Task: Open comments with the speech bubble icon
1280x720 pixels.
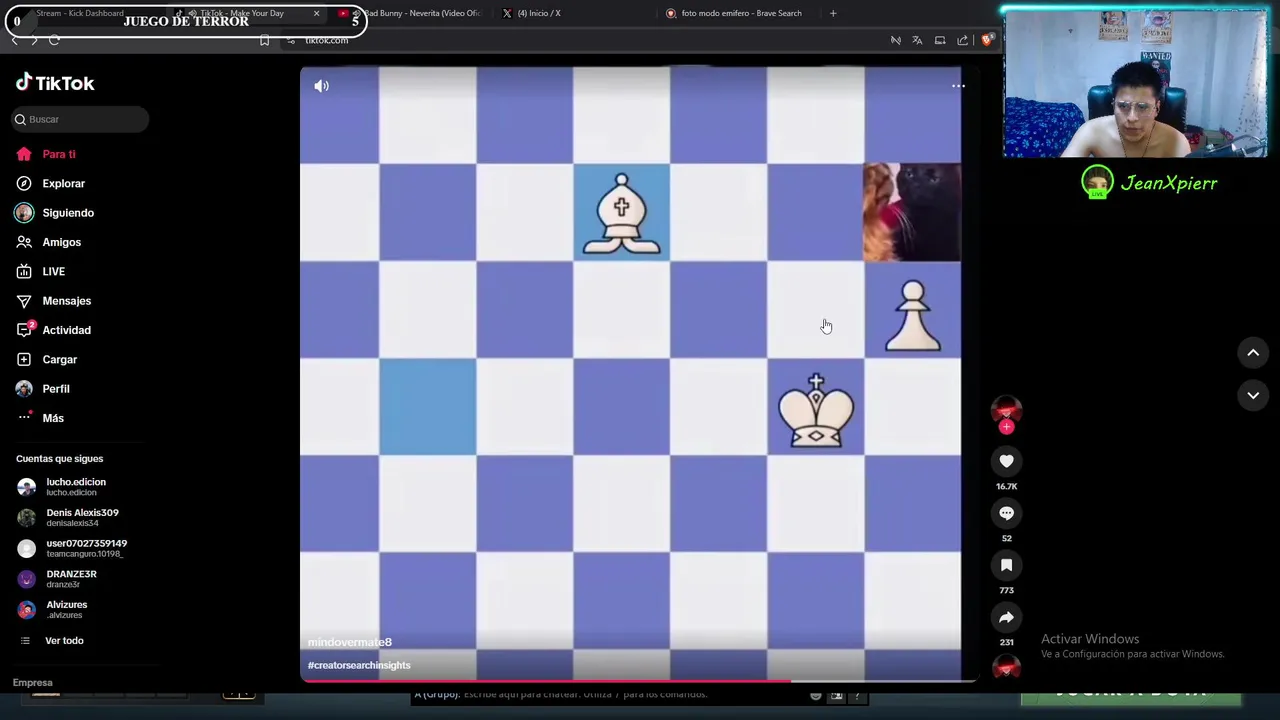Action: (x=1006, y=513)
